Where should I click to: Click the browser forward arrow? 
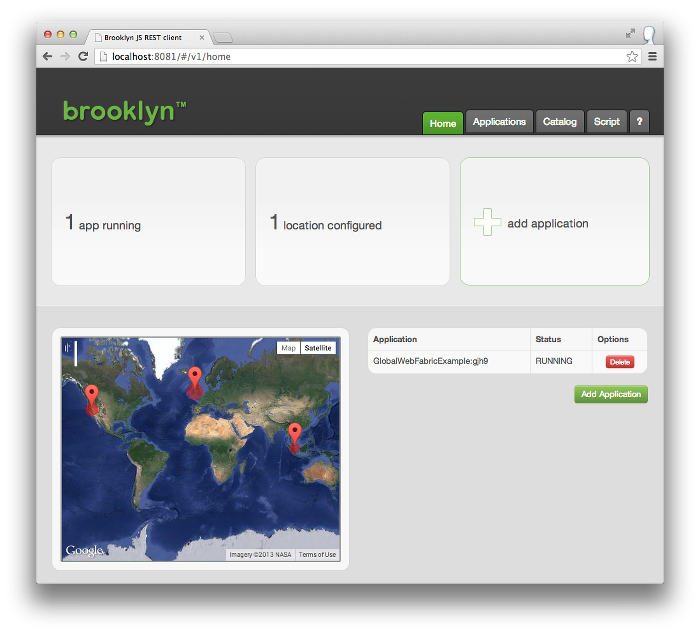pos(65,57)
